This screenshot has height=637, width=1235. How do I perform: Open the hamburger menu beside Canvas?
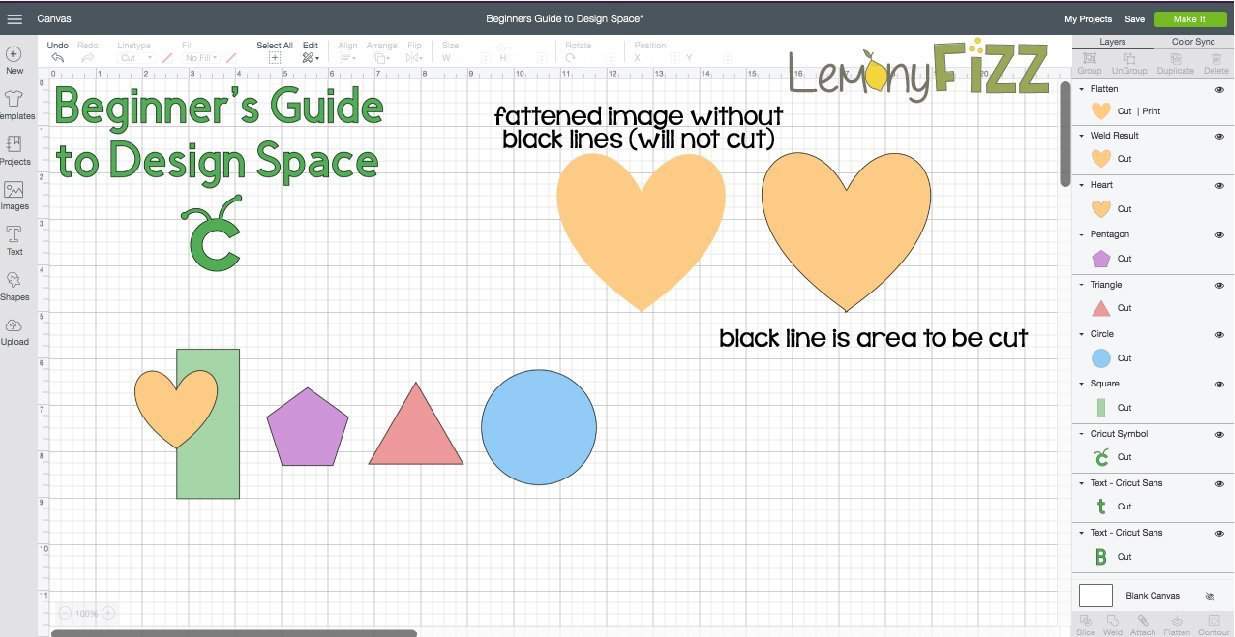(x=14, y=19)
